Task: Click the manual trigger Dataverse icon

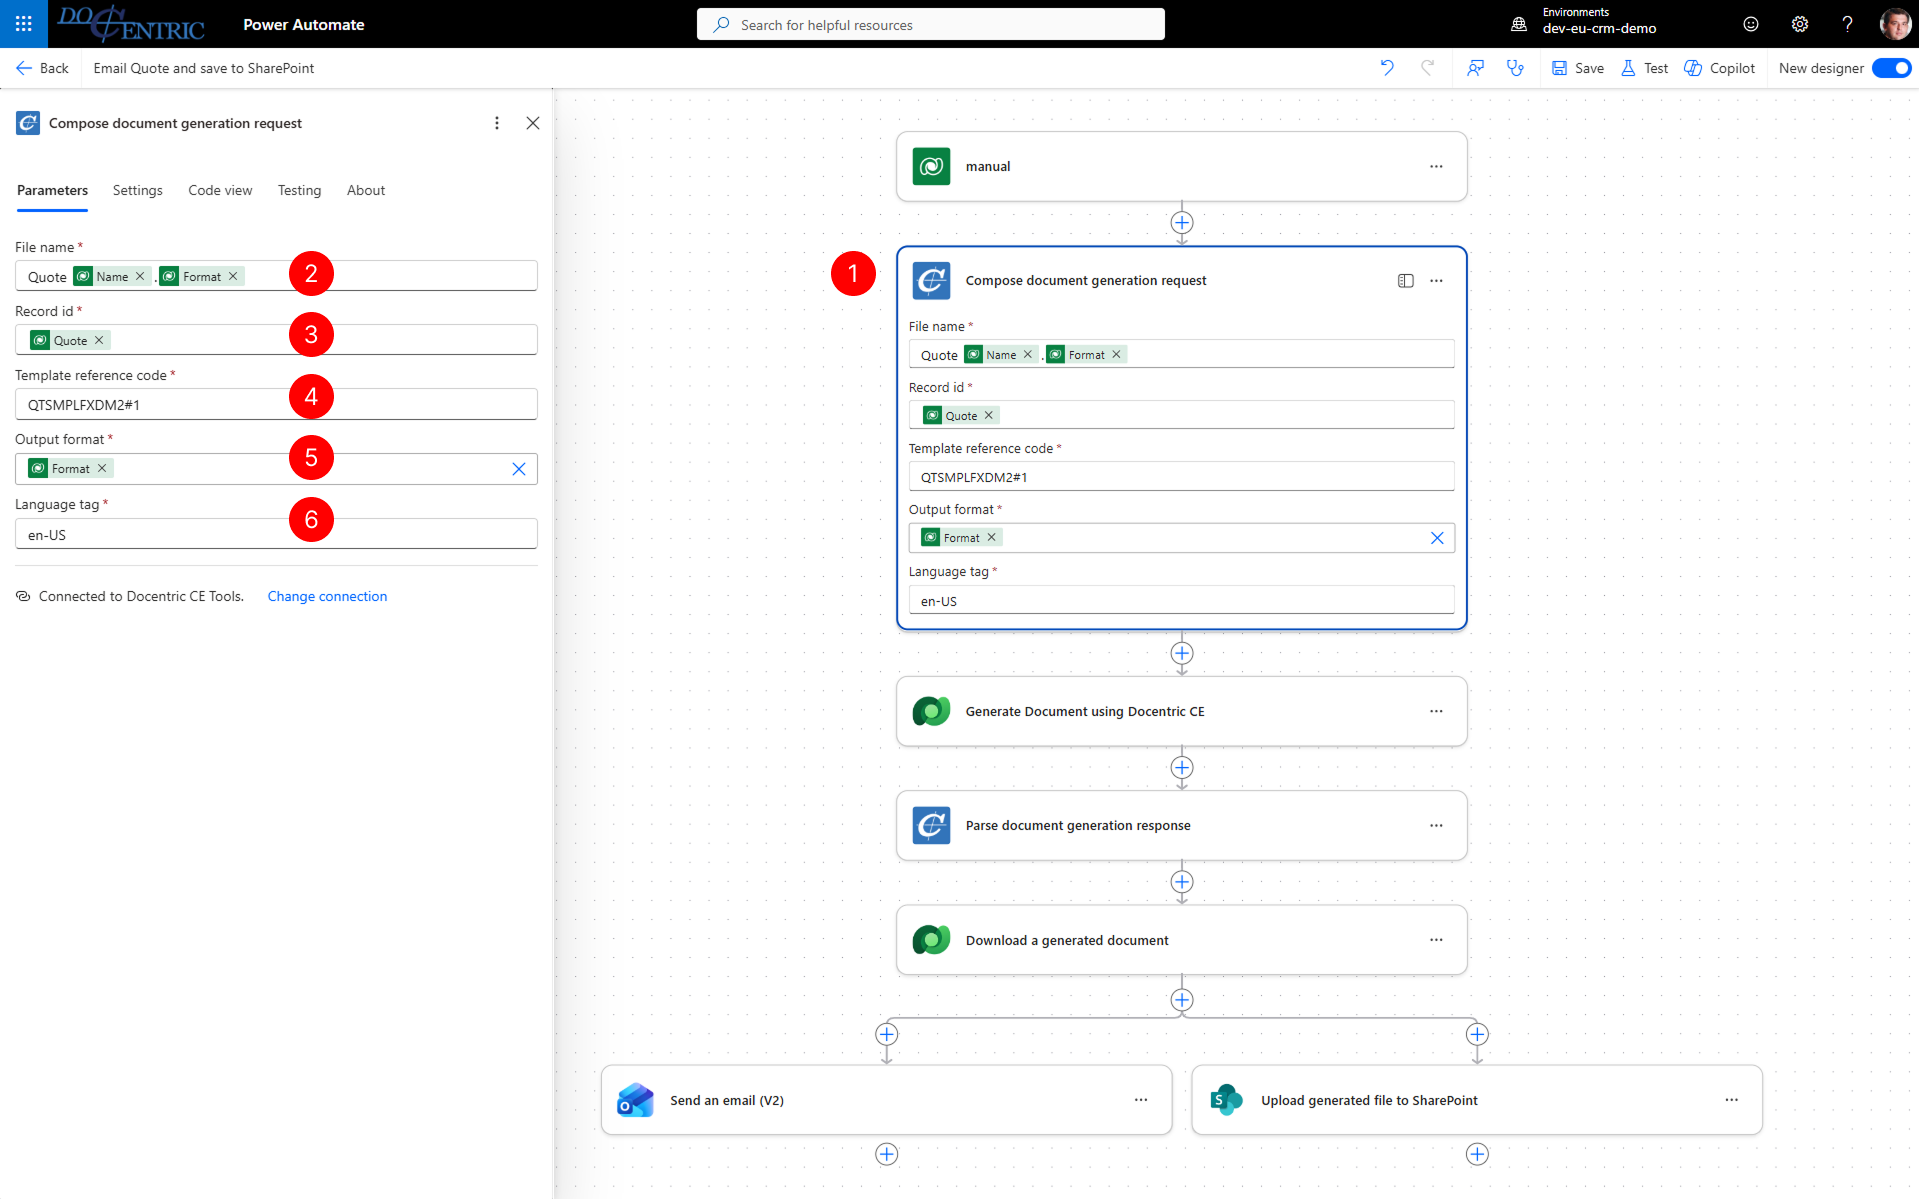Action: tap(931, 166)
